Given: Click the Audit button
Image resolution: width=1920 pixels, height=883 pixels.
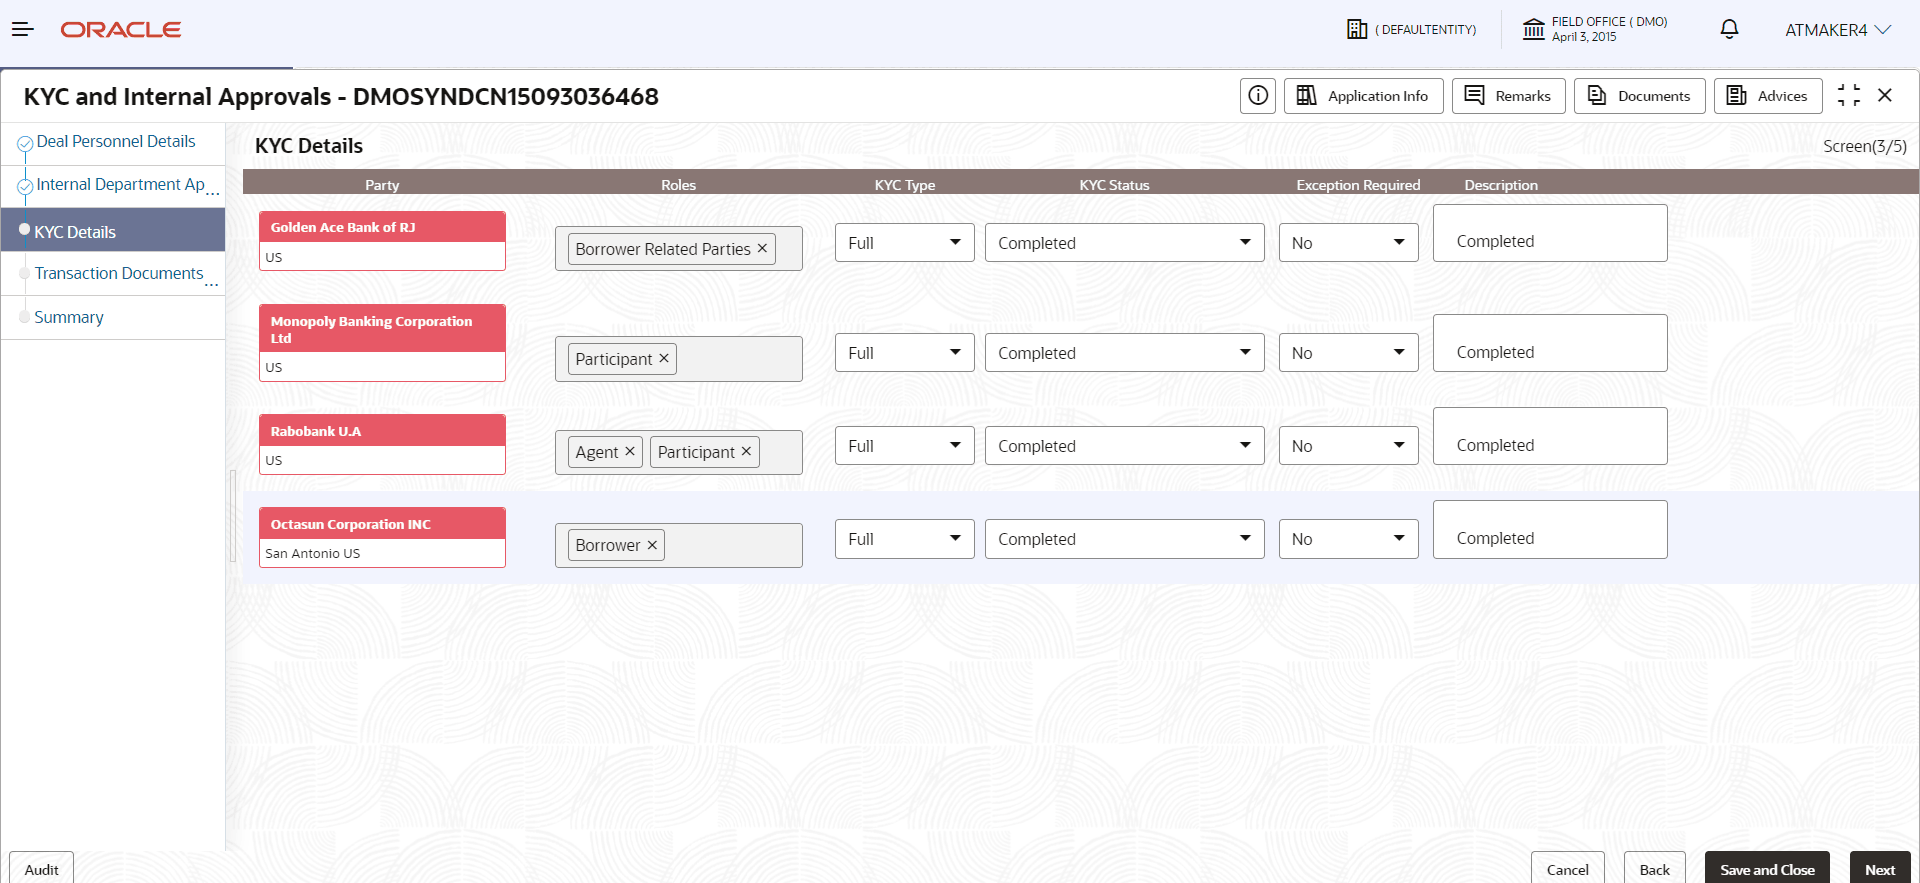Looking at the screenshot, I should (x=42, y=869).
